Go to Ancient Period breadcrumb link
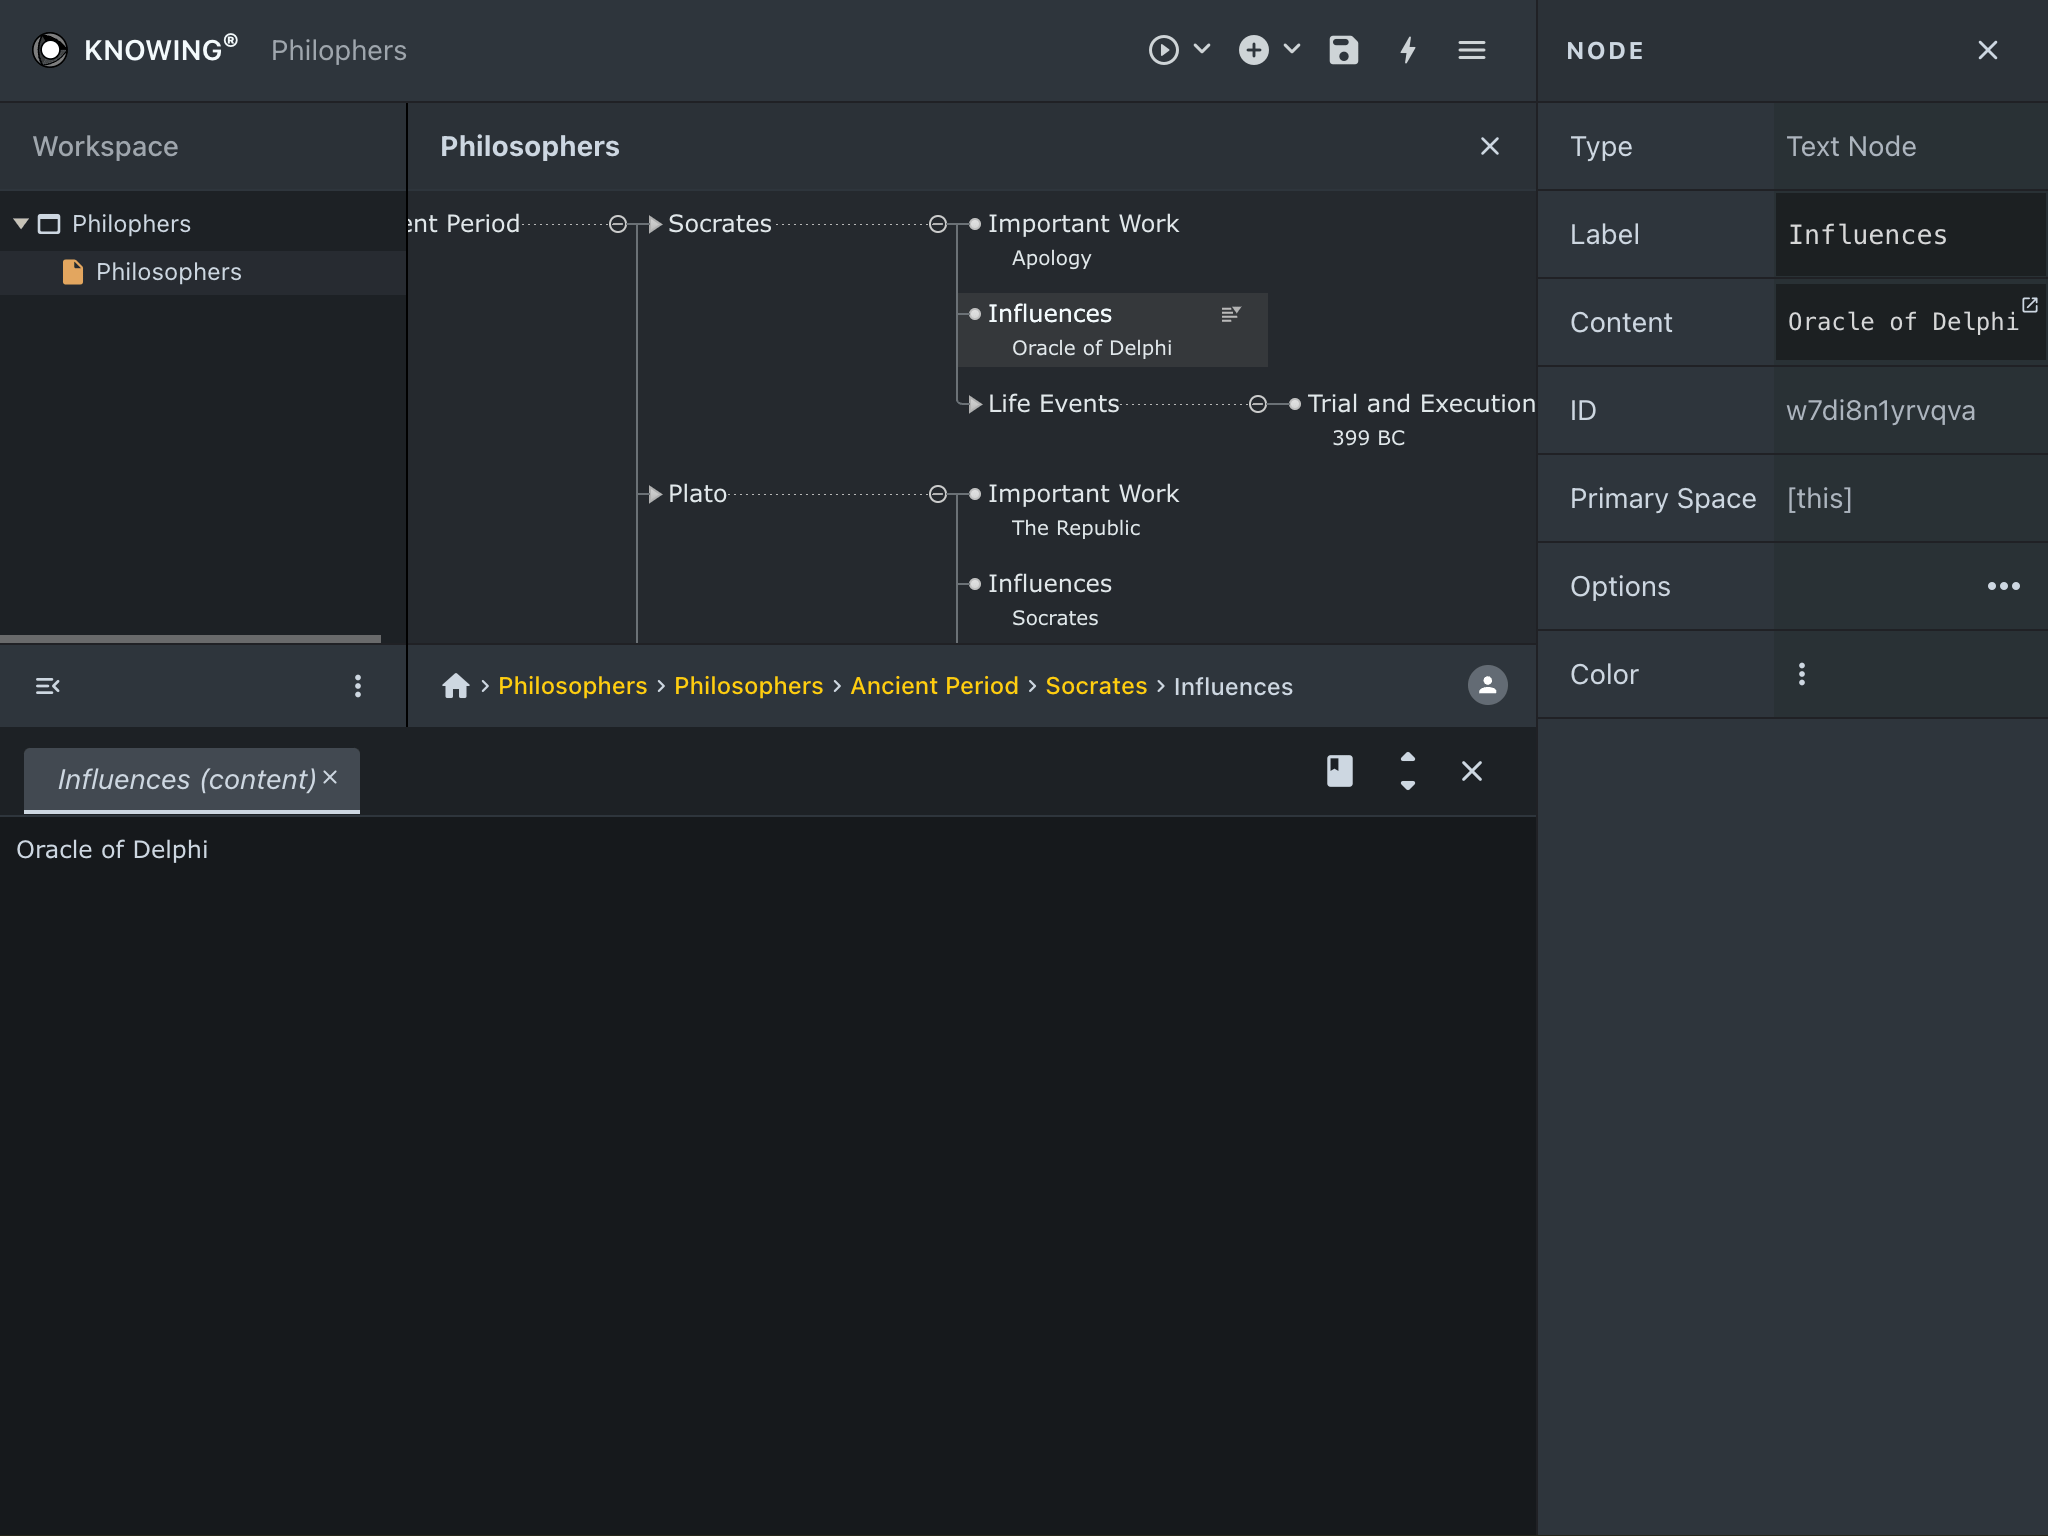2048x1536 pixels. [x=934, y=686]
